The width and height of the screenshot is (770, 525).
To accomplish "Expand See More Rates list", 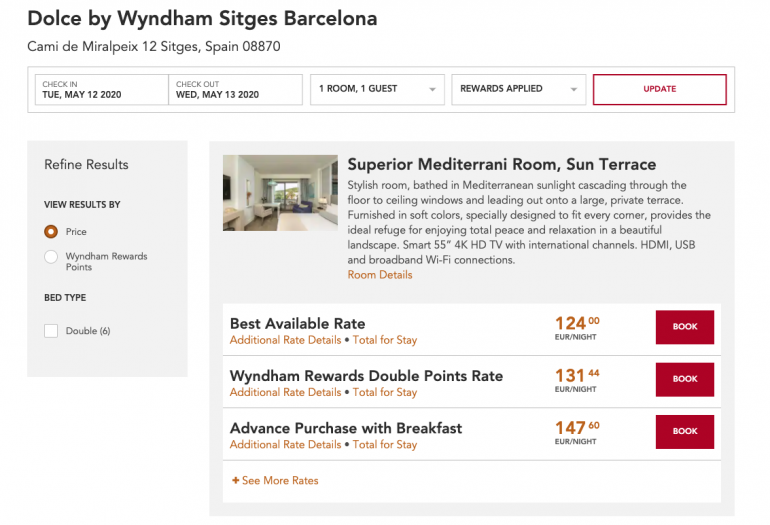I will coord(280,481).
